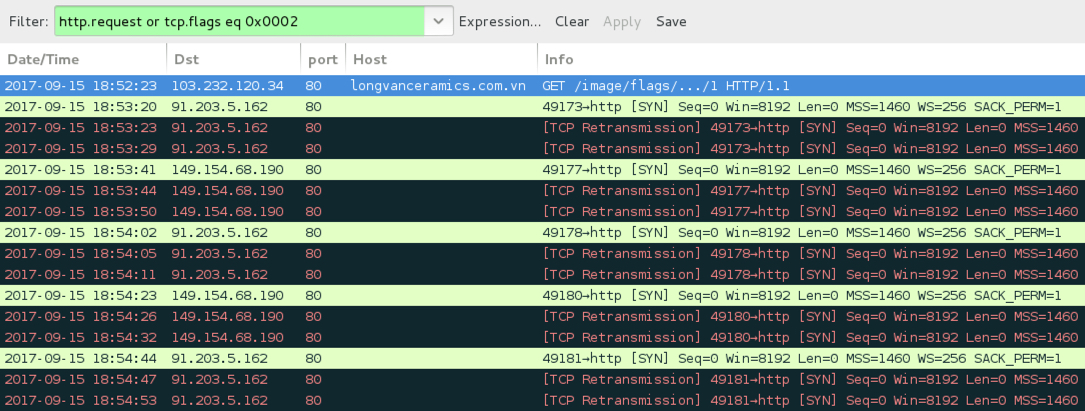Select the GET /image/flags request to longvanceramics.com.vn
The width and height of the screenshot is (1085, 411).
(542, 86)
